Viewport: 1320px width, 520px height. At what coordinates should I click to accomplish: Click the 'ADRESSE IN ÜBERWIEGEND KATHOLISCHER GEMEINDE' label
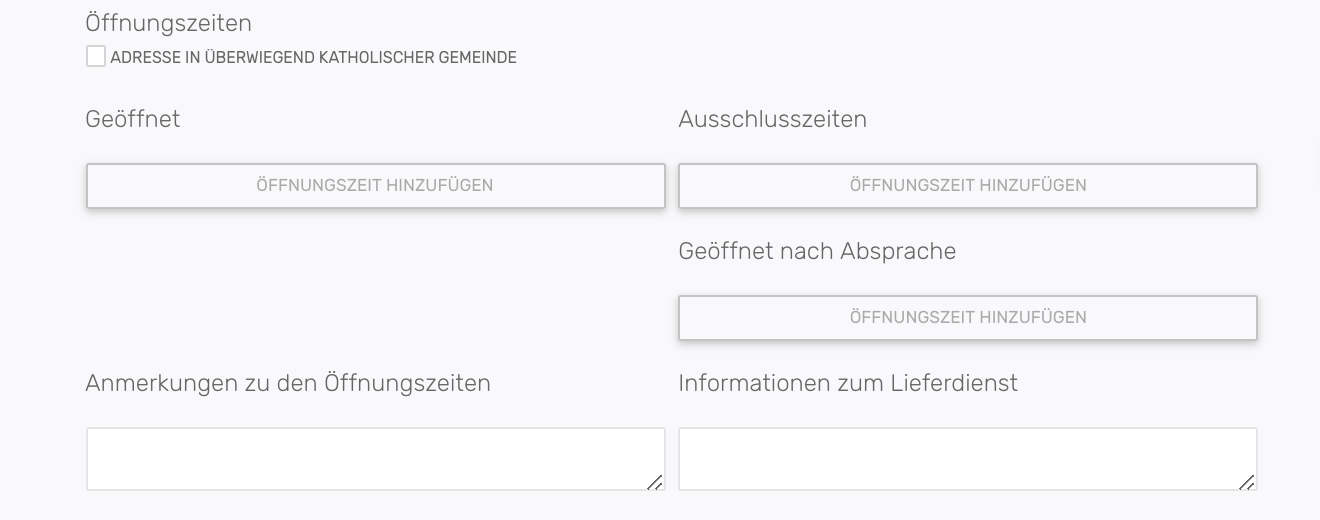[313, 58]
